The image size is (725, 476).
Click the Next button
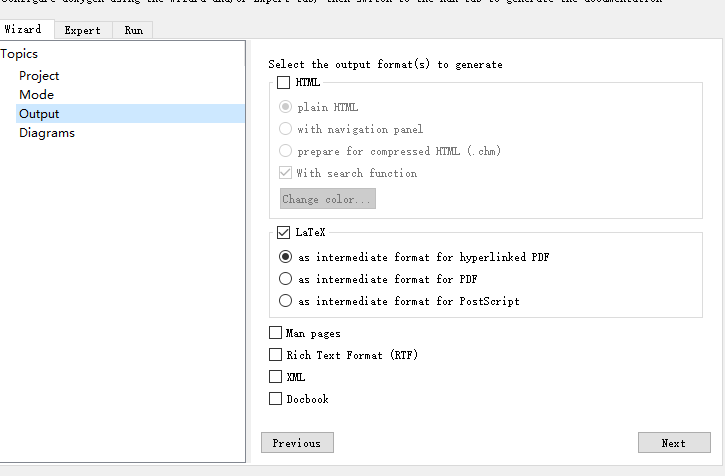[673, 443]
